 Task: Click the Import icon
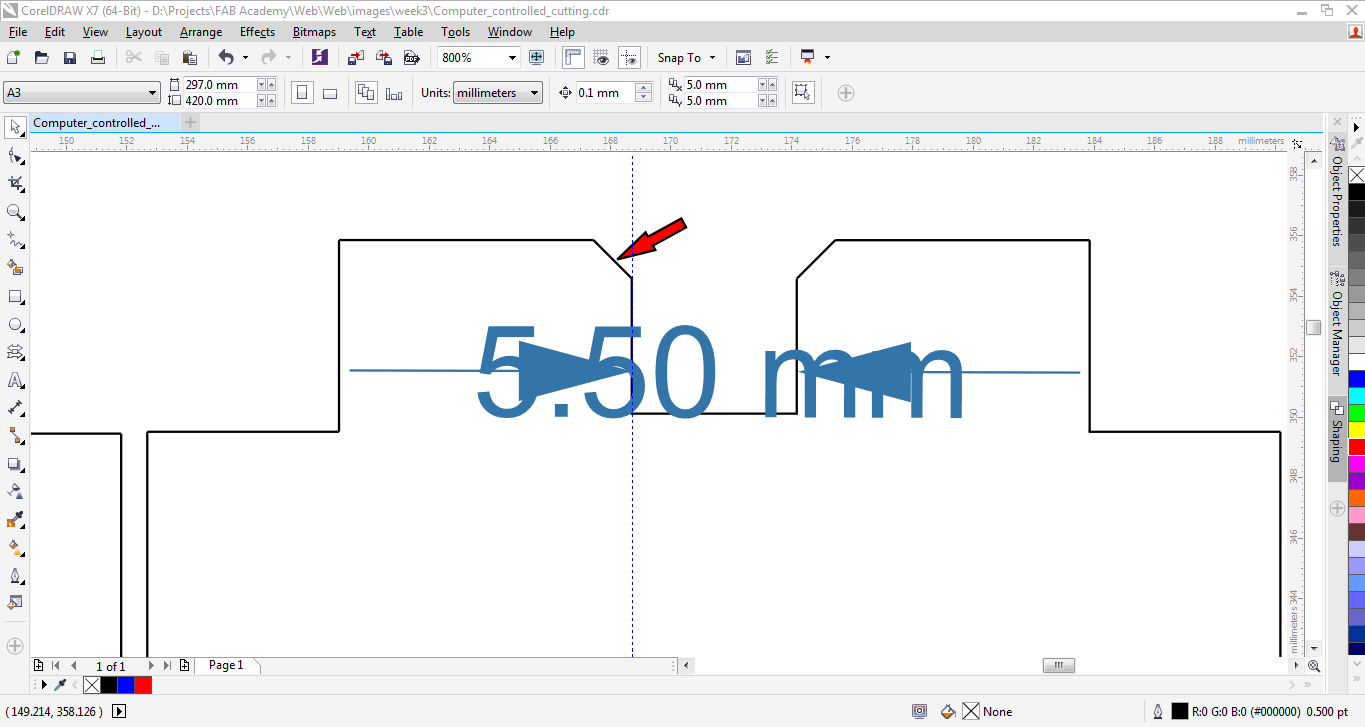coord(355,58)
